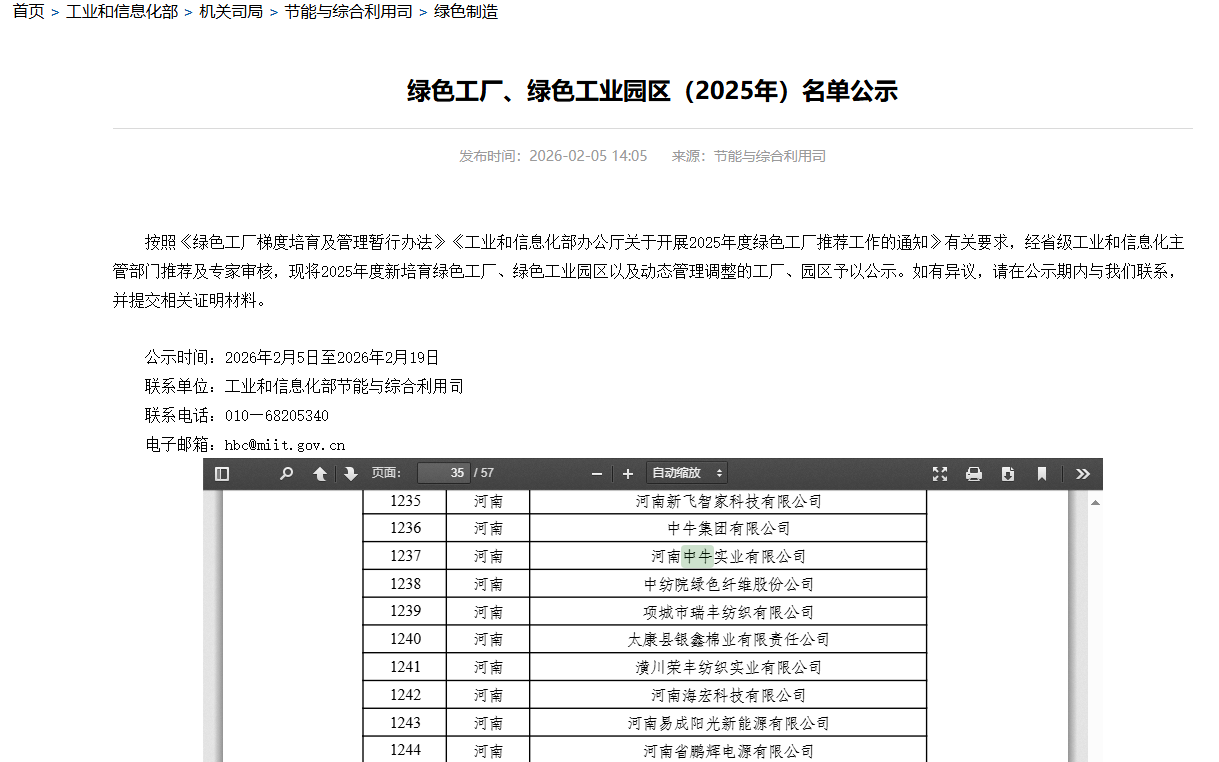Open the 自动缩放 zoom dropdown
1219x762 pixels.
click(686, 473)
